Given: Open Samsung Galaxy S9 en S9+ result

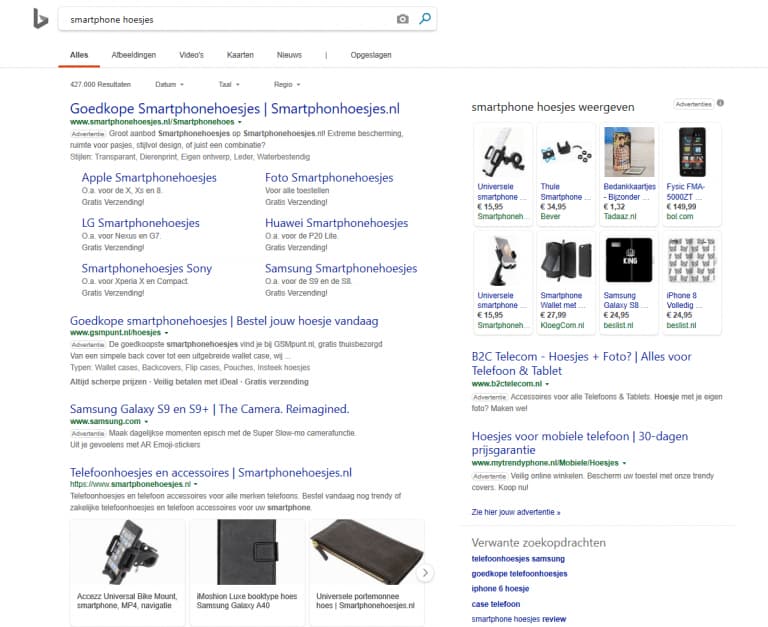Looking at the screenshot, I should (209, 409).
